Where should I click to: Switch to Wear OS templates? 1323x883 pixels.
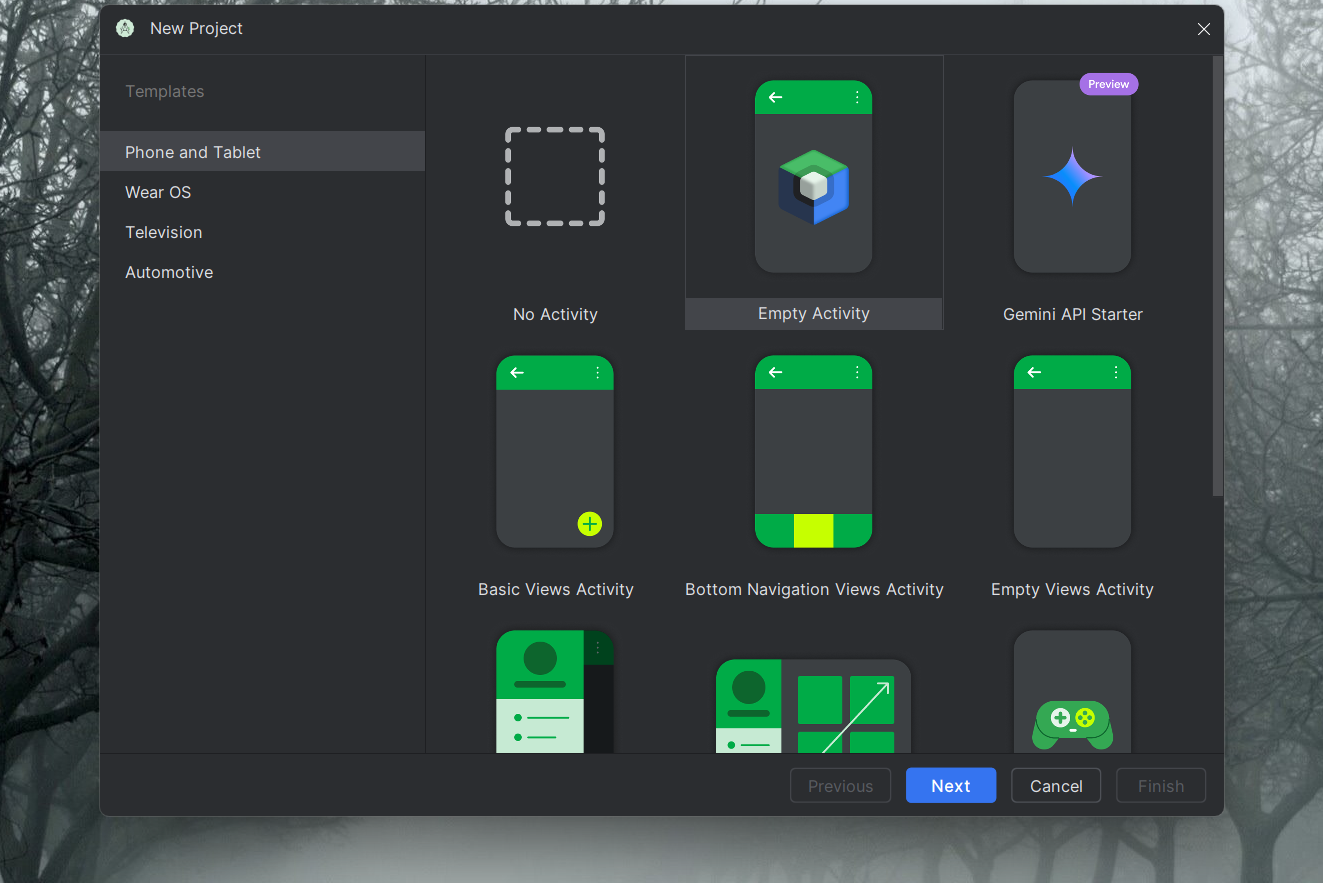(262, 192)
